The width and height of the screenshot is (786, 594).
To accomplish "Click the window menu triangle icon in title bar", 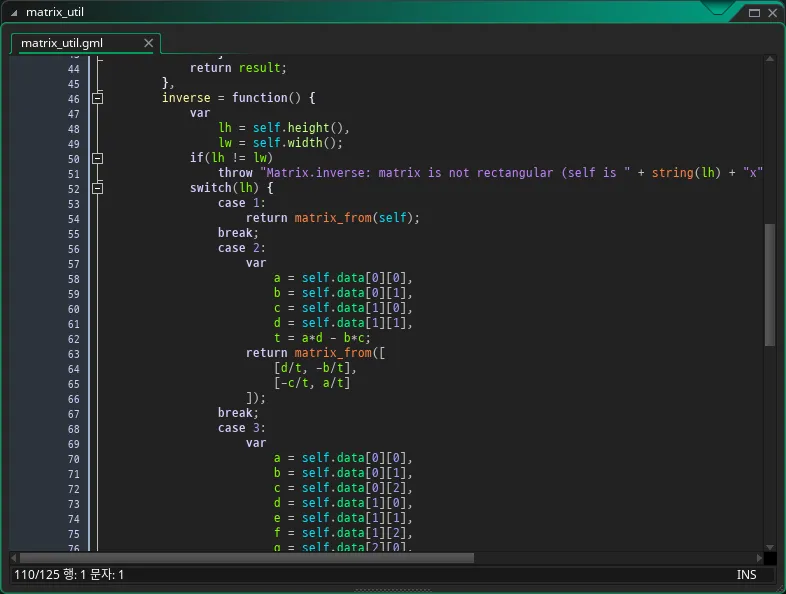I will point(14,12).
